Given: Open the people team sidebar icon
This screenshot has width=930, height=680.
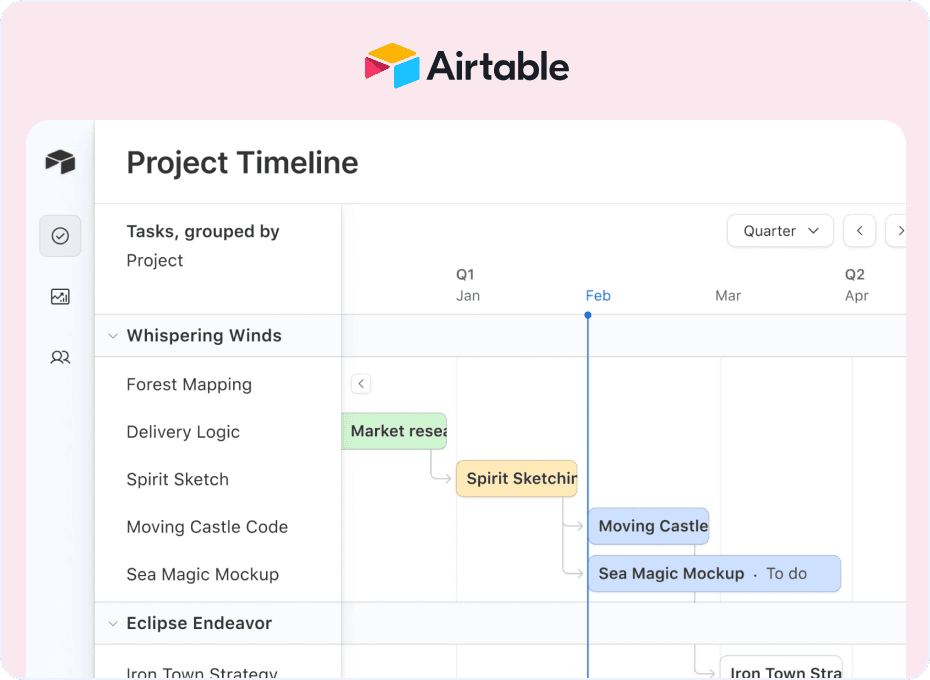Looking at the screenshot, I should coord(60,357).
